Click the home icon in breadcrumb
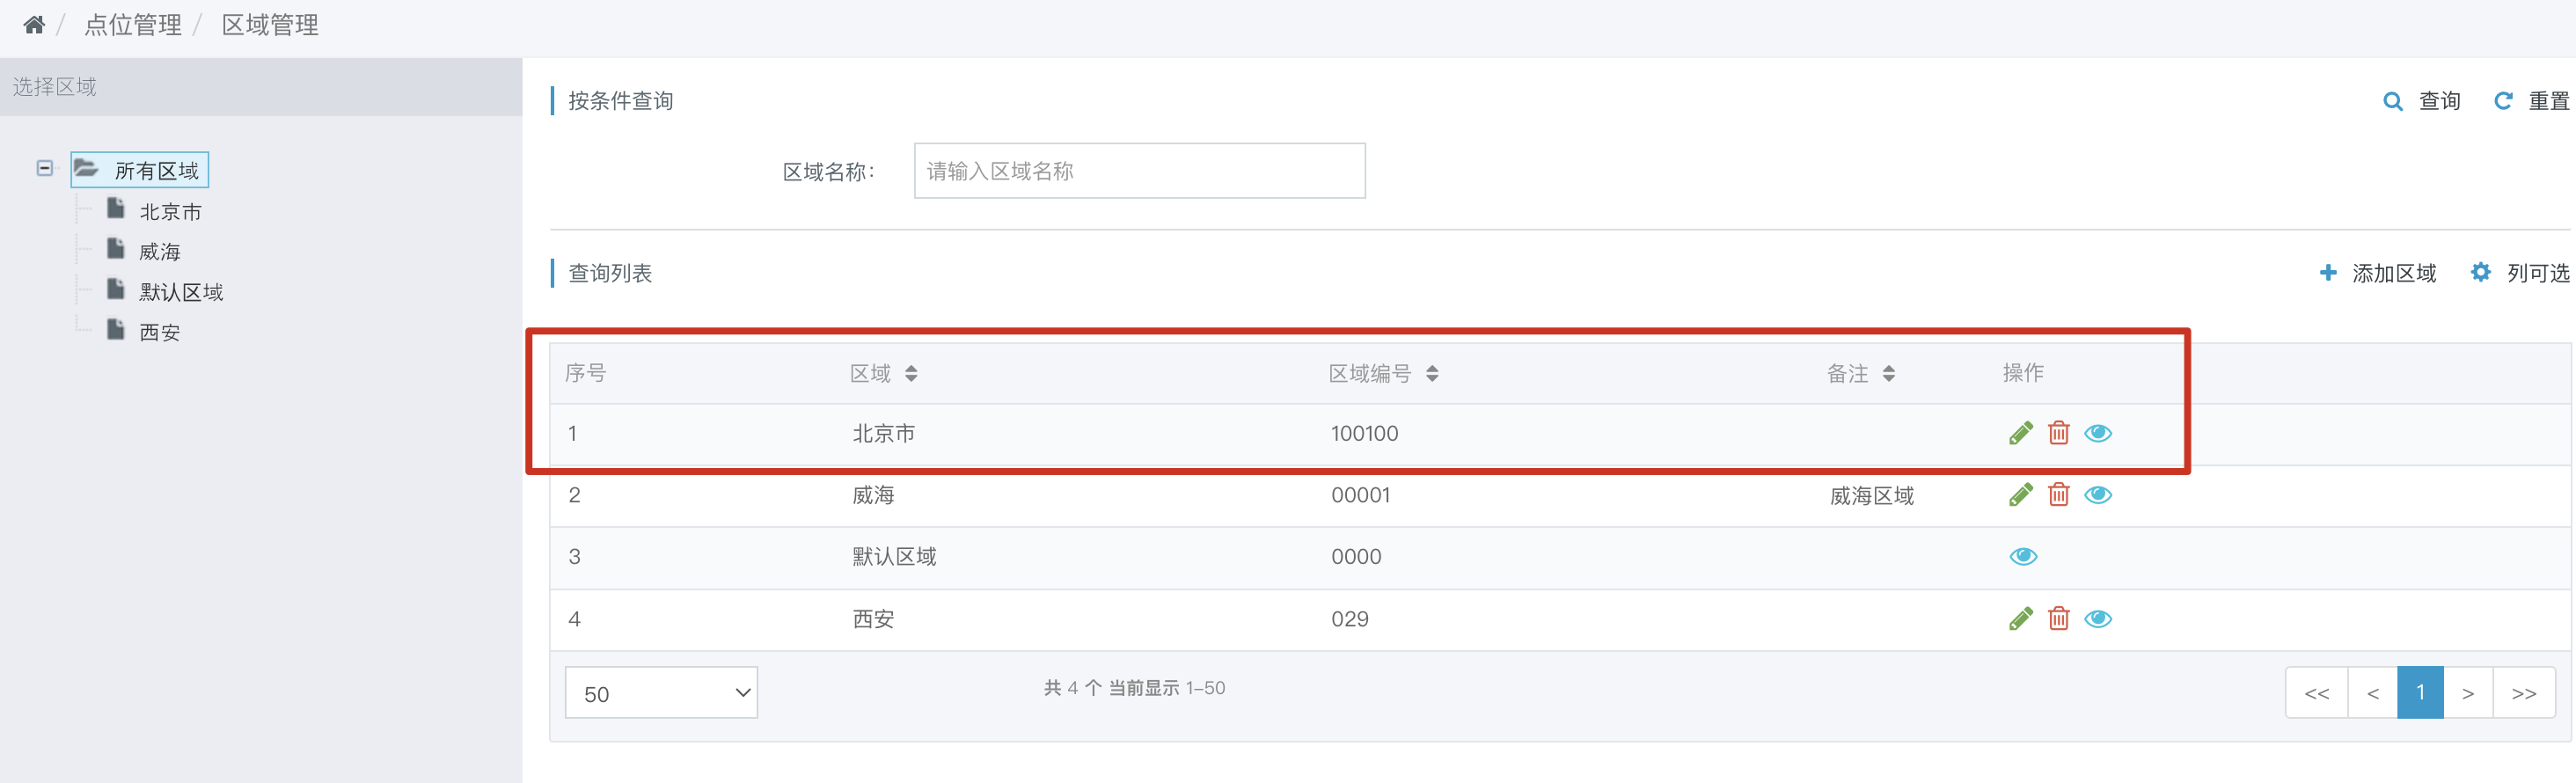This screenshot has height=783, width=2576. click(x=34, y=25)
